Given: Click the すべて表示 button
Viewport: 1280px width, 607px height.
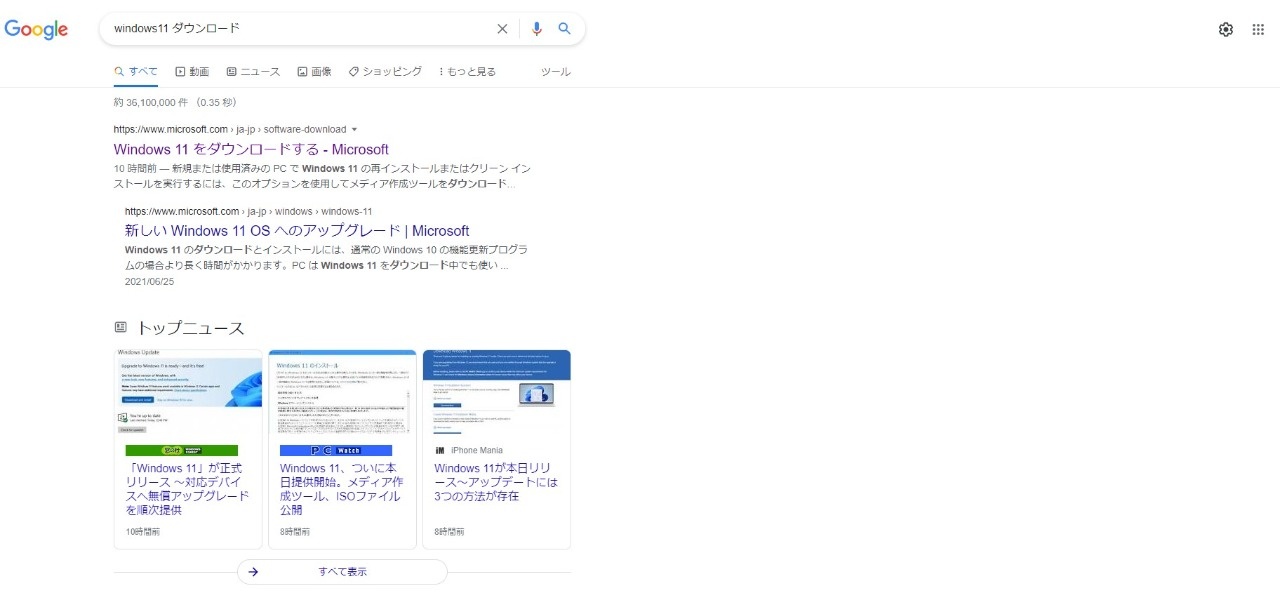Looking at the screenshot, I should [x=342, y=572].
